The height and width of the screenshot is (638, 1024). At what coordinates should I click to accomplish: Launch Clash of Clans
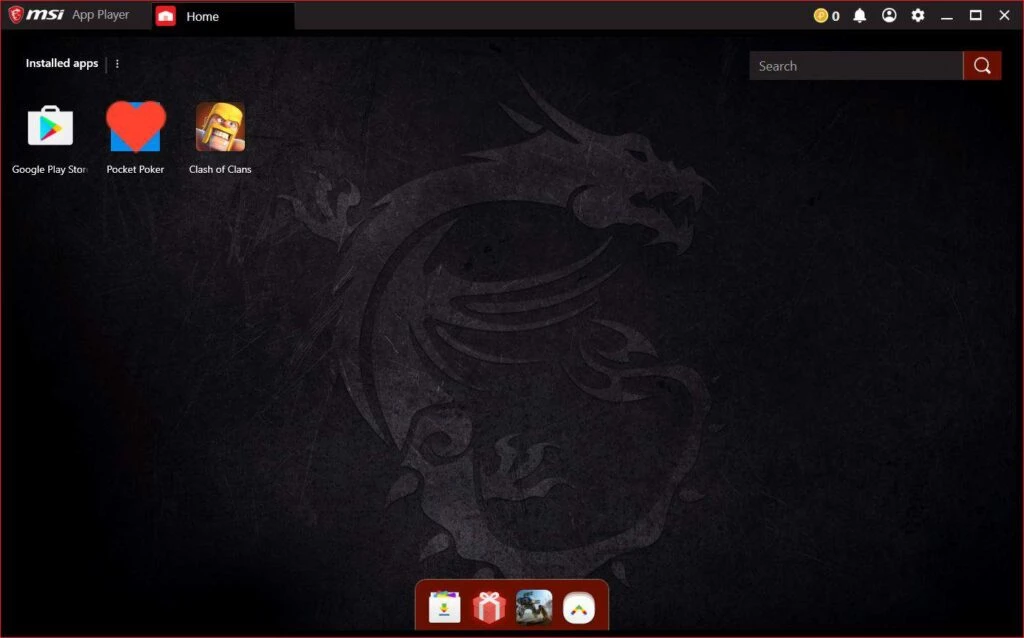(220, 127)
